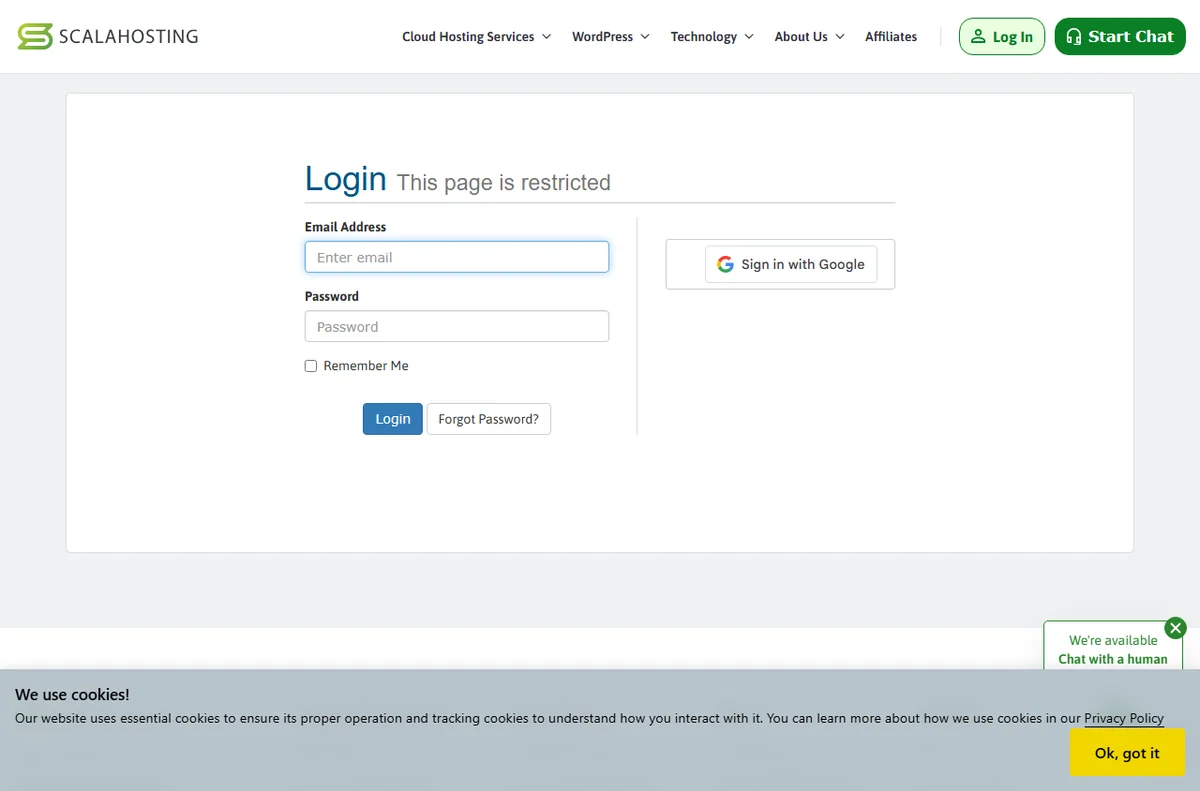Click the Login page heading
This screenshot has height=791, width=1200.
point(346,179)
